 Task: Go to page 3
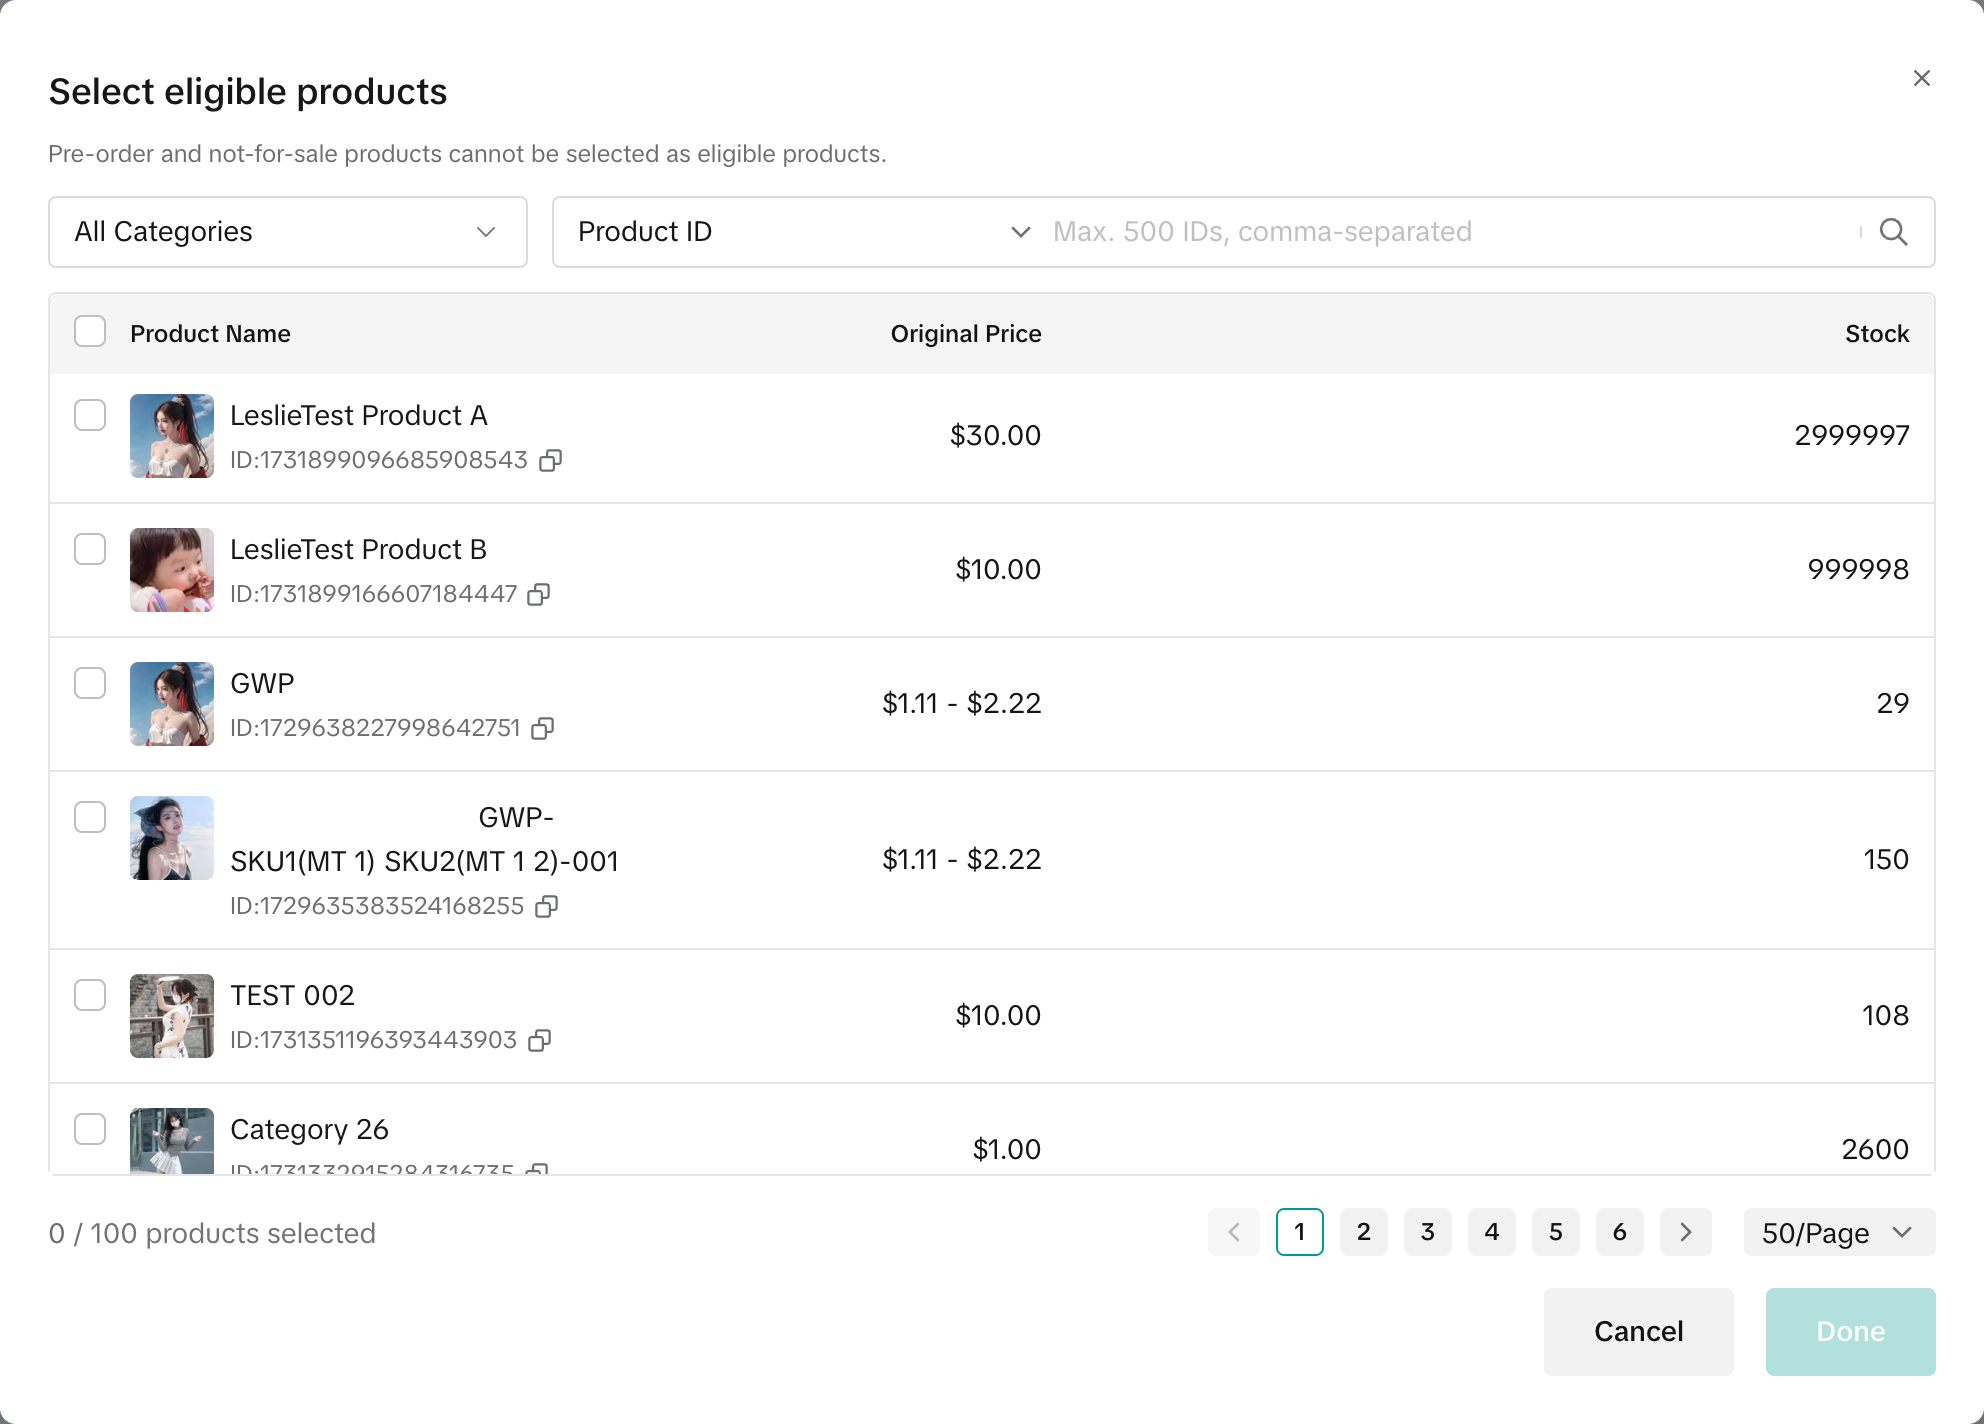click(1427, 1232)
